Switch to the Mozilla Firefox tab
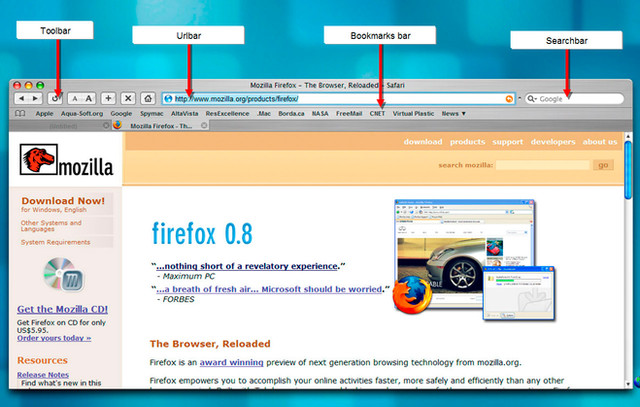640x407 pixels. point(161,126)
